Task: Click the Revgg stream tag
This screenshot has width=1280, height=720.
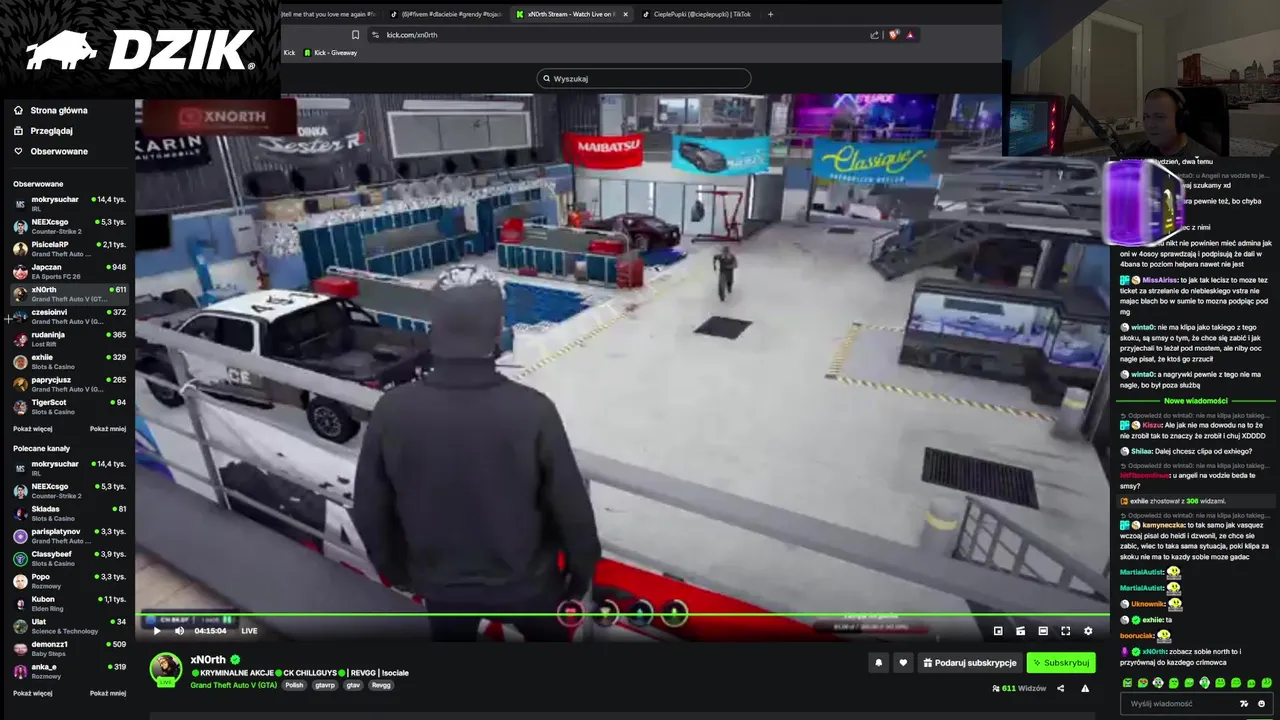Action: point(381,685)
